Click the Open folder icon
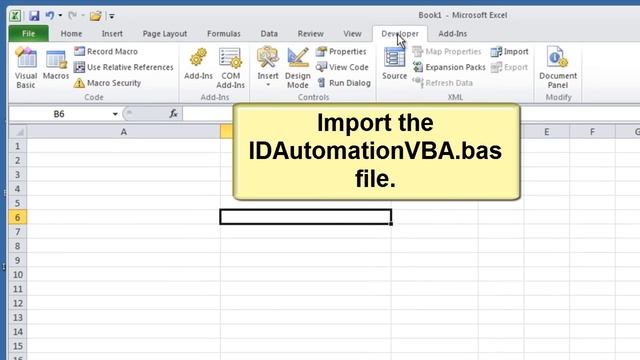This screenshot has height=360, width=640. click(x=96, y=16)
